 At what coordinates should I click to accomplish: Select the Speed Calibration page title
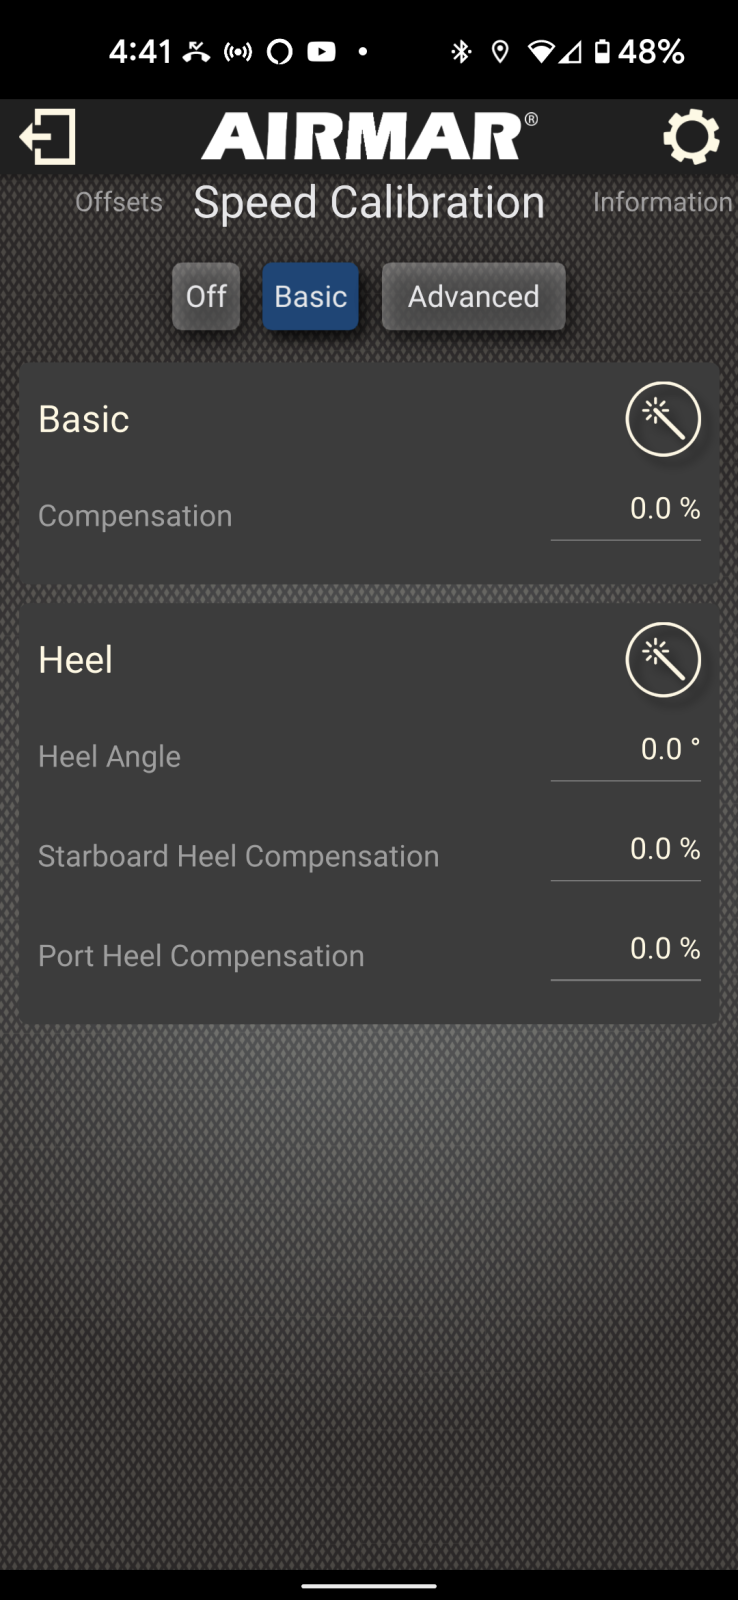(x=369, y=203)
